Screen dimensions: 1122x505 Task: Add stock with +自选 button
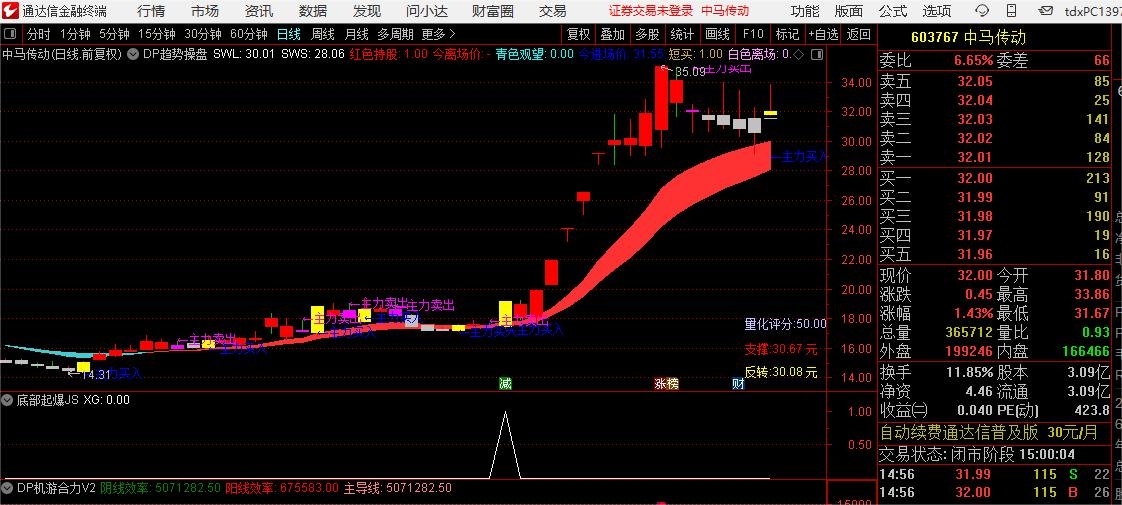point(823,34)
